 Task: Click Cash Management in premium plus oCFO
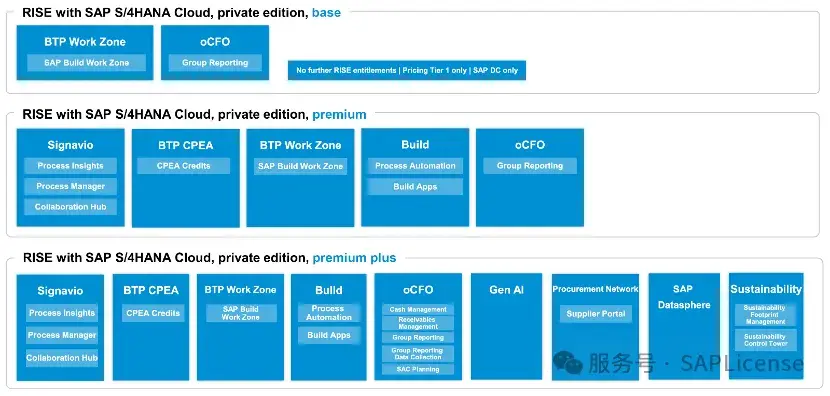point(418,309)
